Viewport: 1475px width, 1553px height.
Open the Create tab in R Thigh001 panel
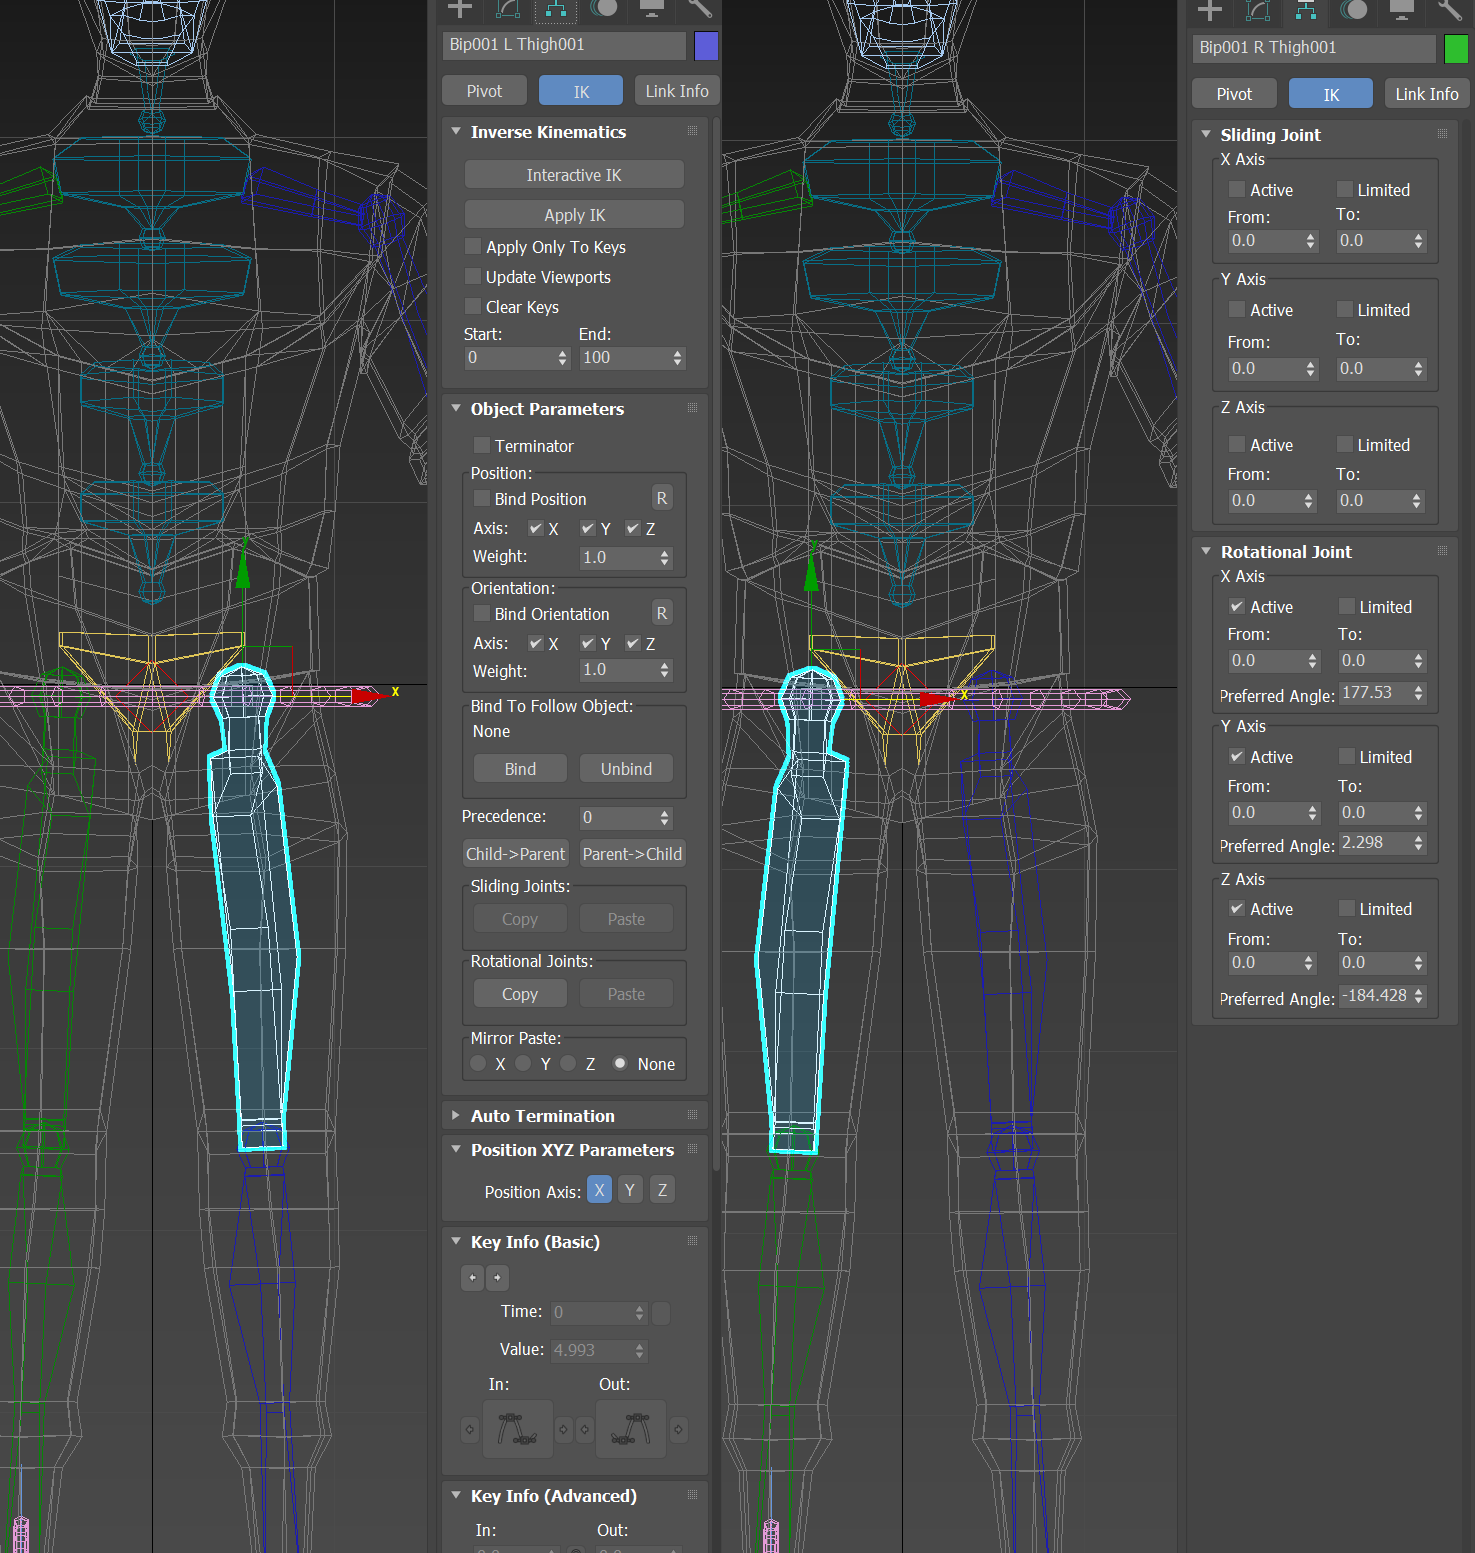(x=1210, y=10)
